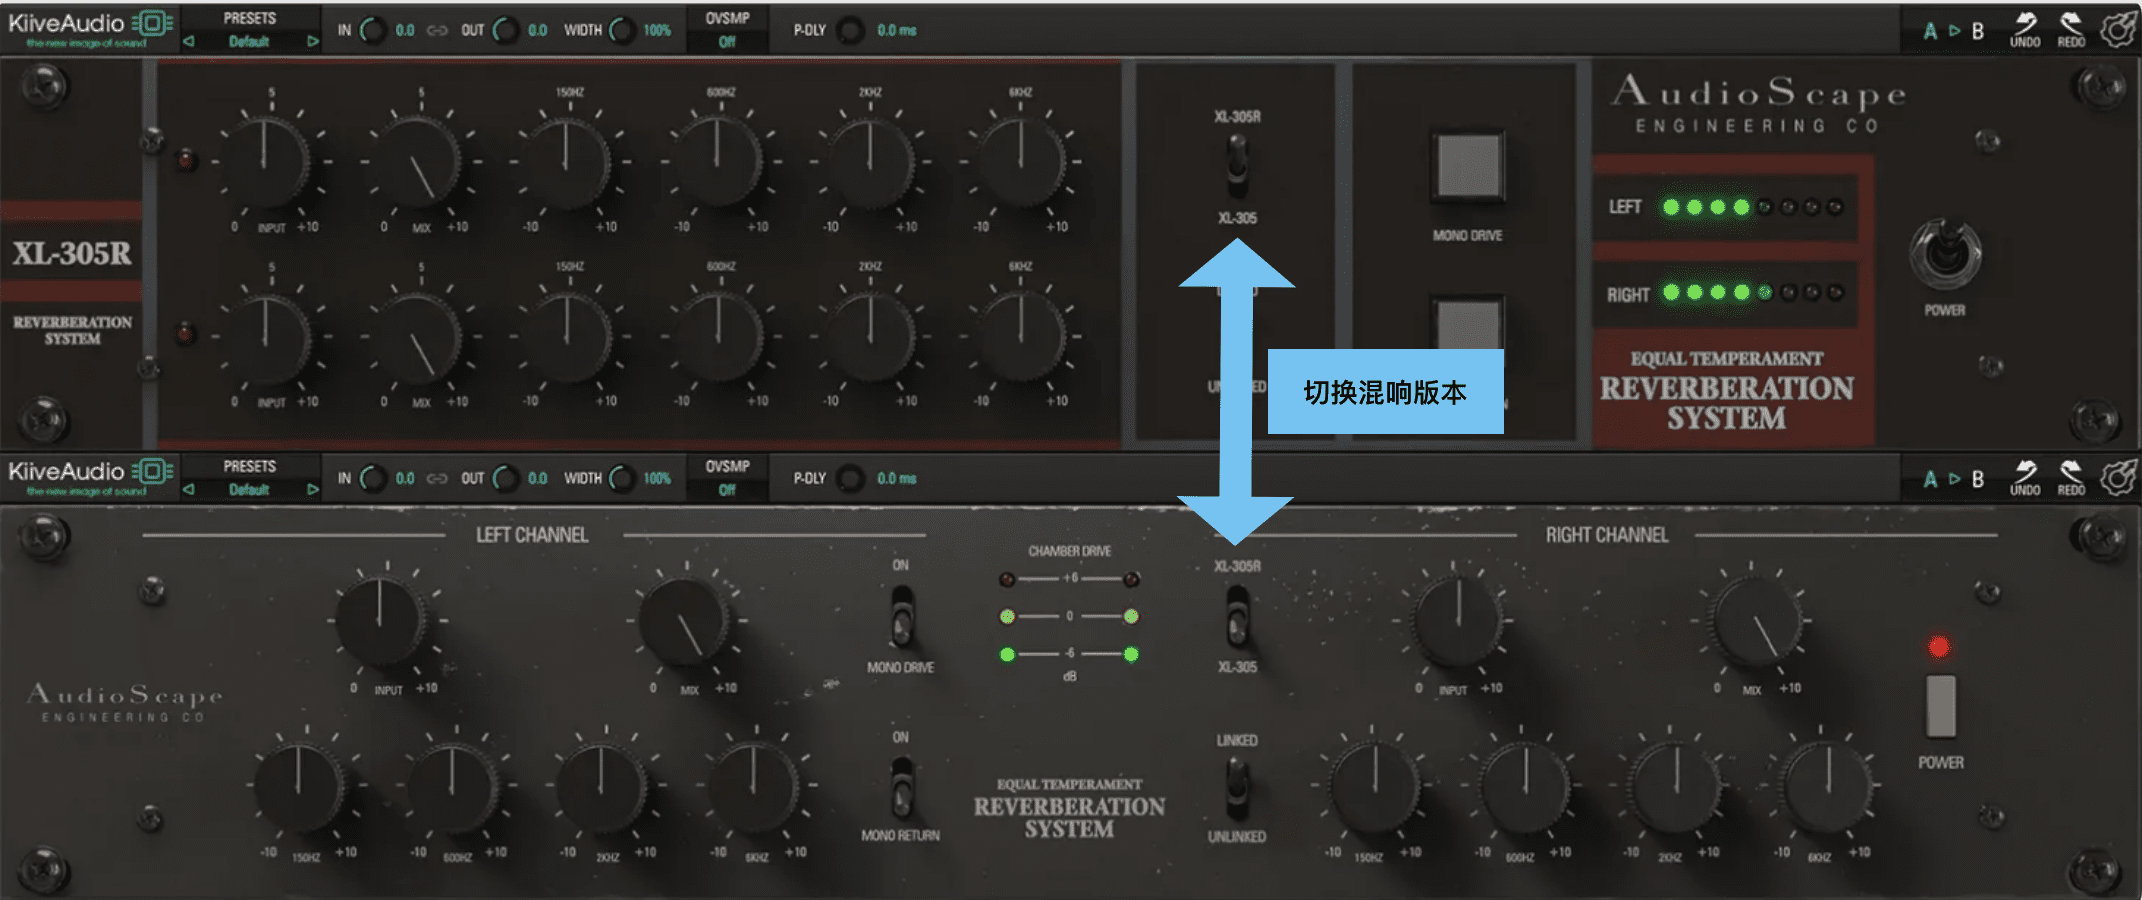Image resolution: width=2142 pixels, height=900 pixels.
Task: Click IN gain knob in bottom header
Action: pos(373,478)
